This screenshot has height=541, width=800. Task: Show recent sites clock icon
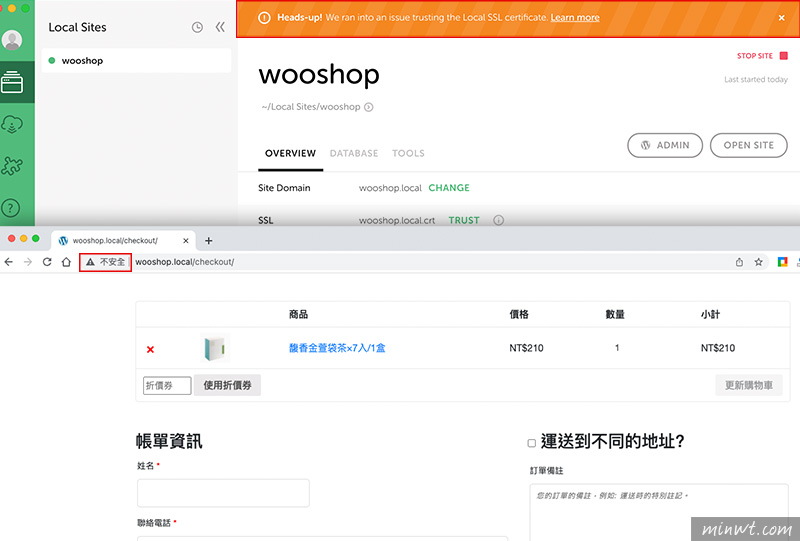pyautogui.click(x=197, y=28)
